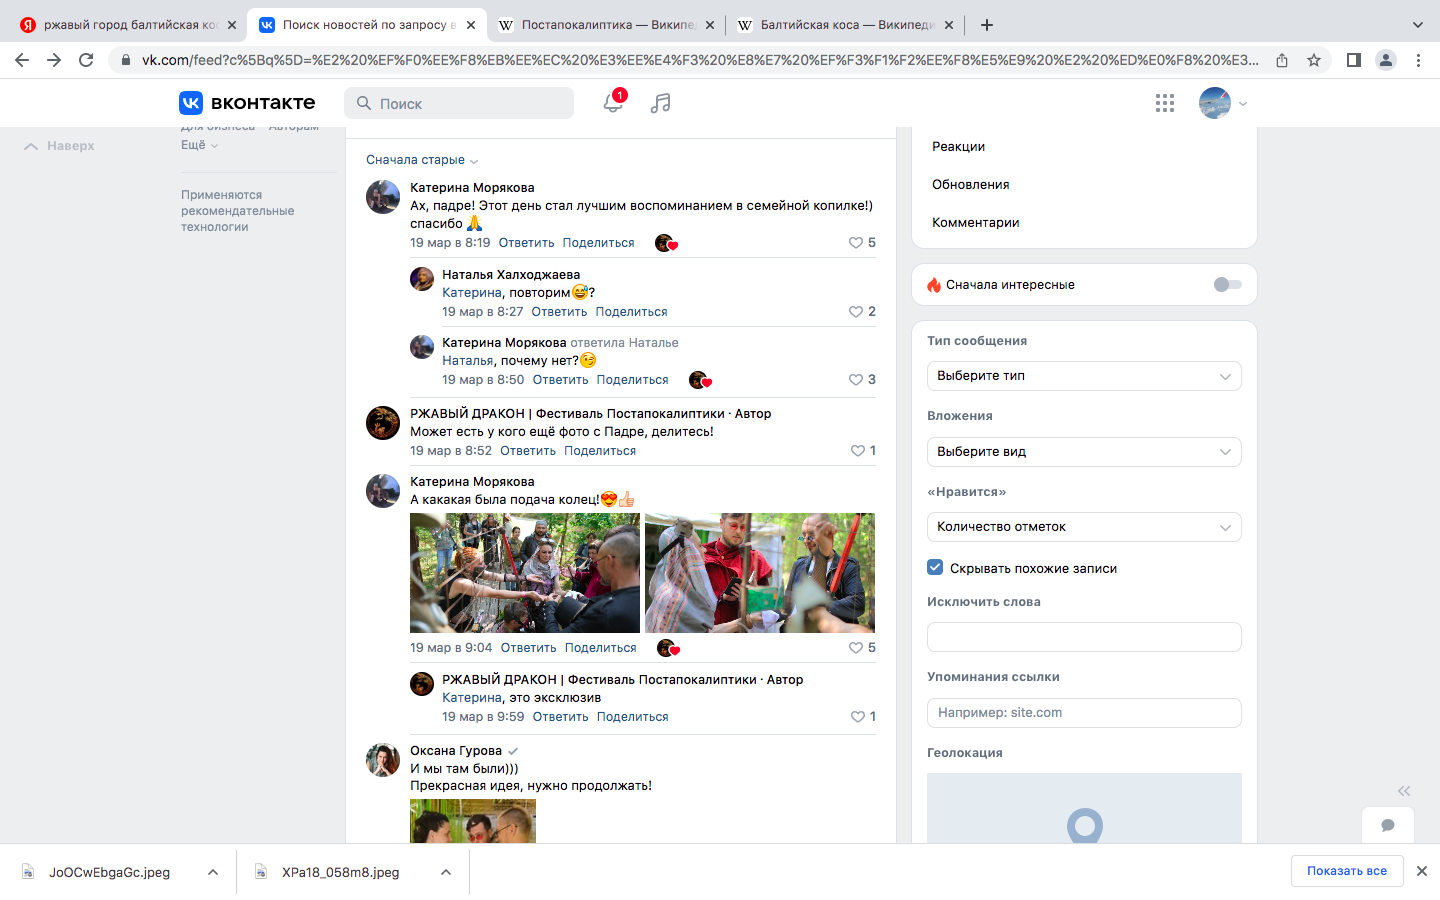Open the VK music note icon

tap(660, 103)
